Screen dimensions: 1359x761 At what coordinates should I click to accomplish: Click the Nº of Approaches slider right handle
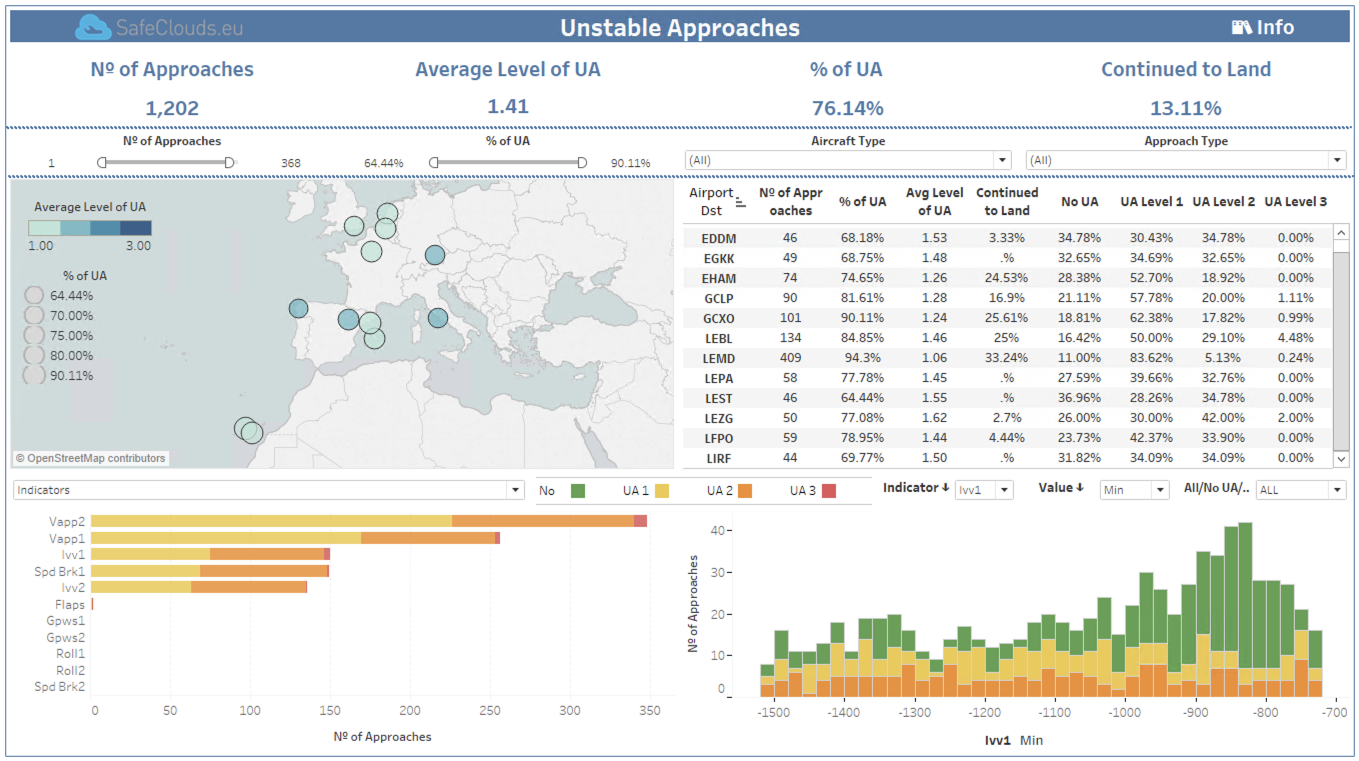[x=229, y=162]
